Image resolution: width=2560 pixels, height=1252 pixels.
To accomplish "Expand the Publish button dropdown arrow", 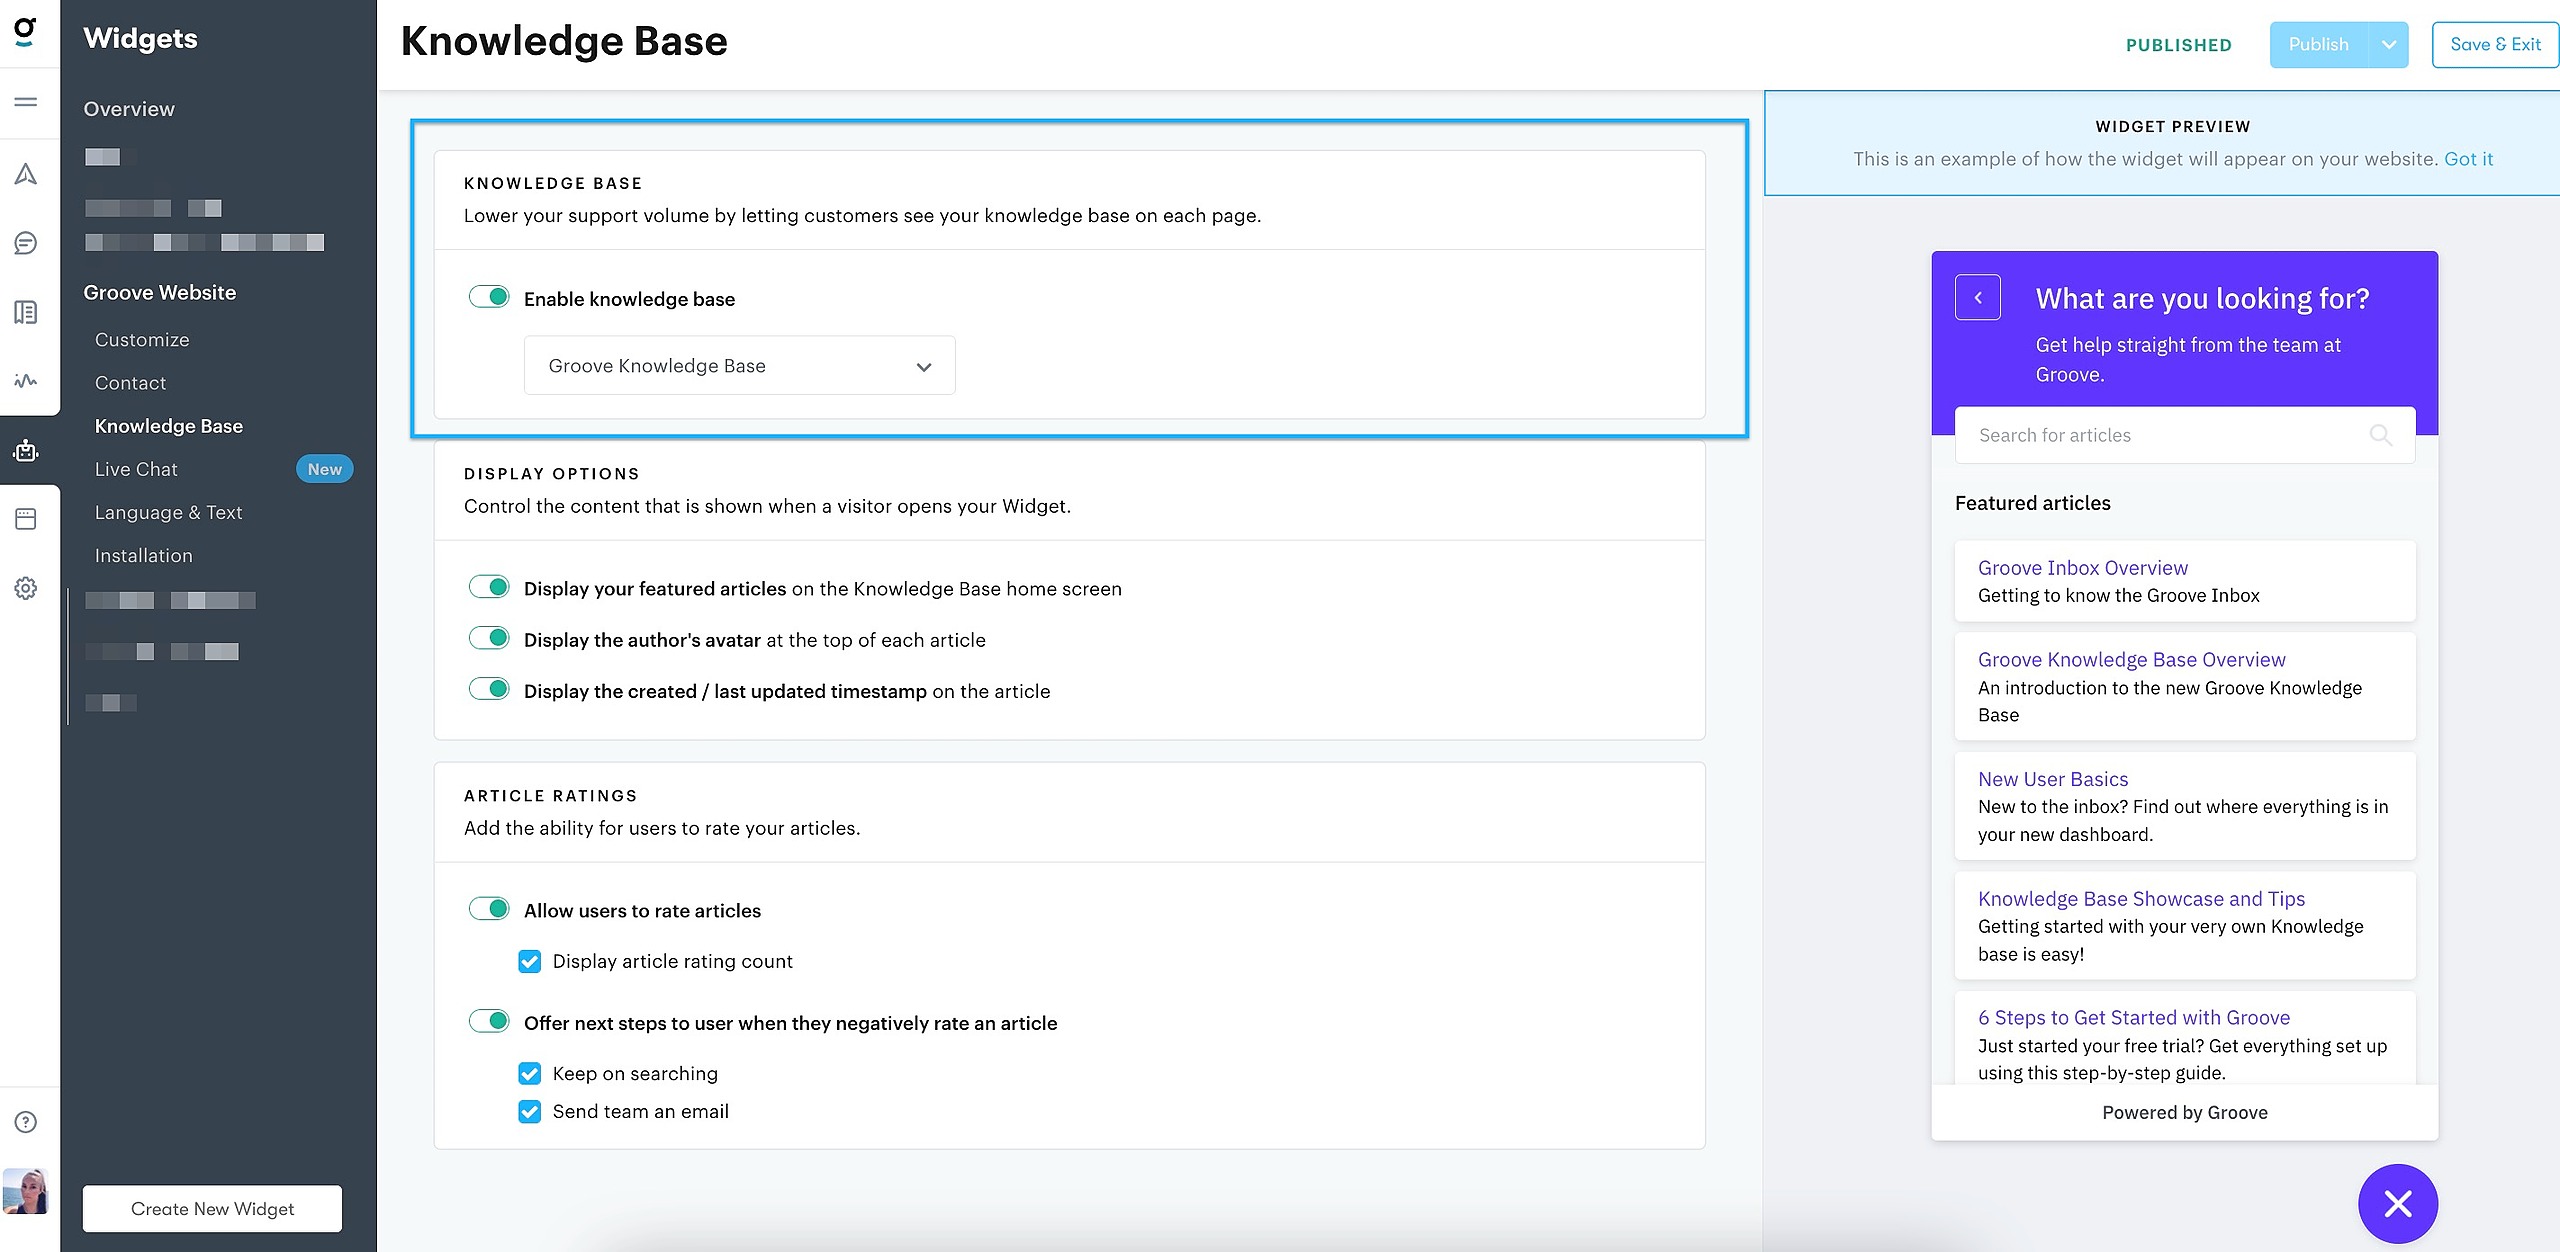I will tap(2388, 45).
